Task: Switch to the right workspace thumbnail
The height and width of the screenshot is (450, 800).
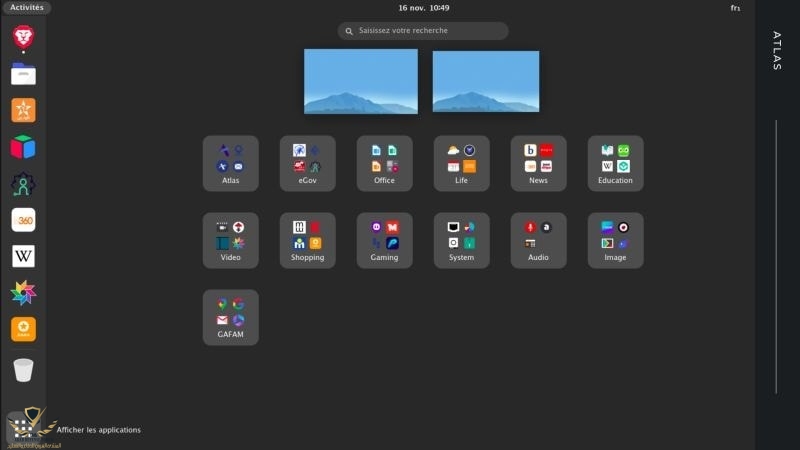Action: pyautogui.click(x=485, y=81)
